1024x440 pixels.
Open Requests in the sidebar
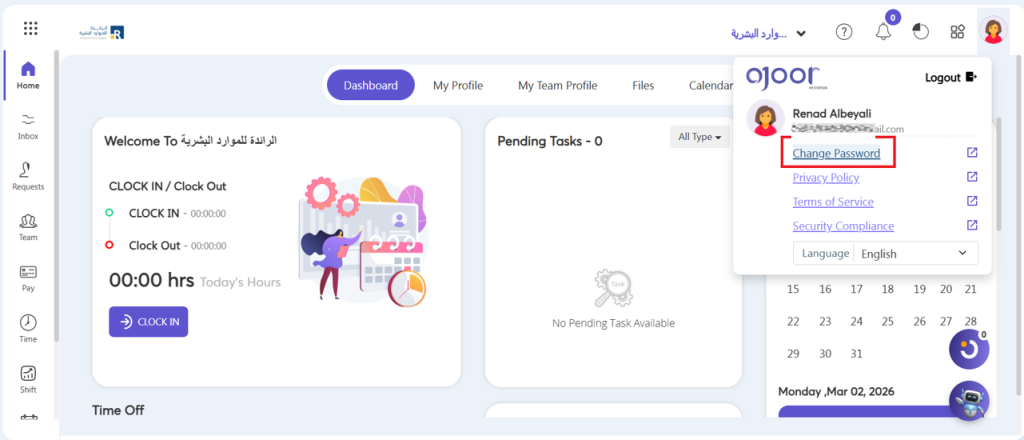[x=28, y=176]
